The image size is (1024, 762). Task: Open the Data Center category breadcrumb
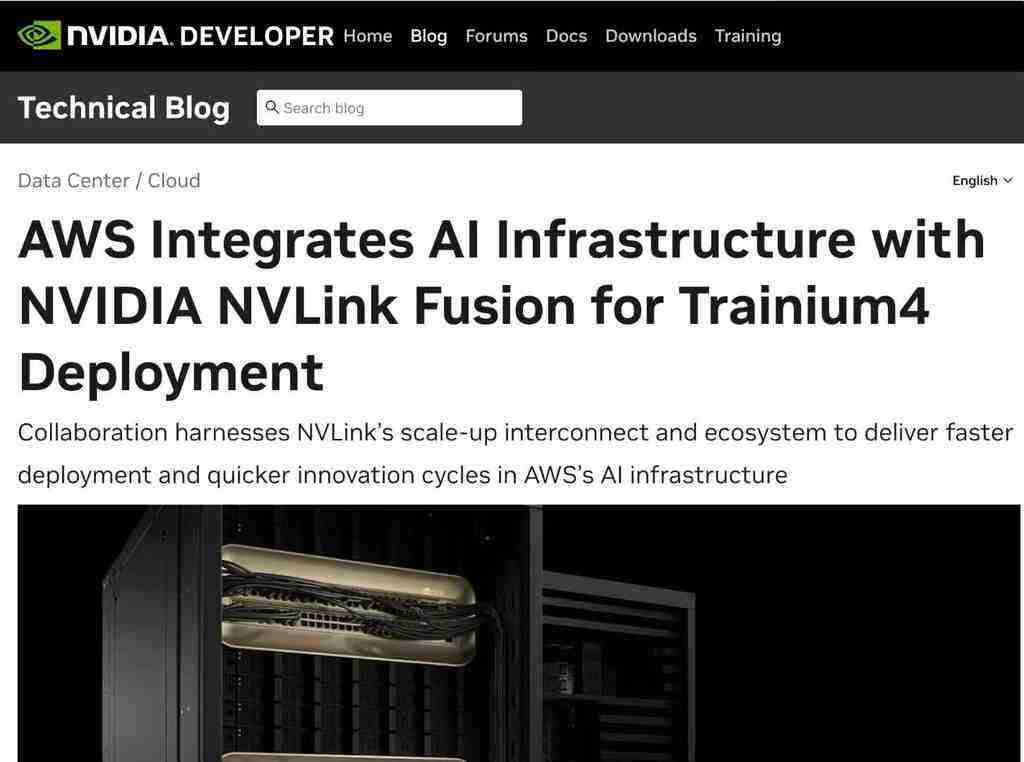point(74,181)
